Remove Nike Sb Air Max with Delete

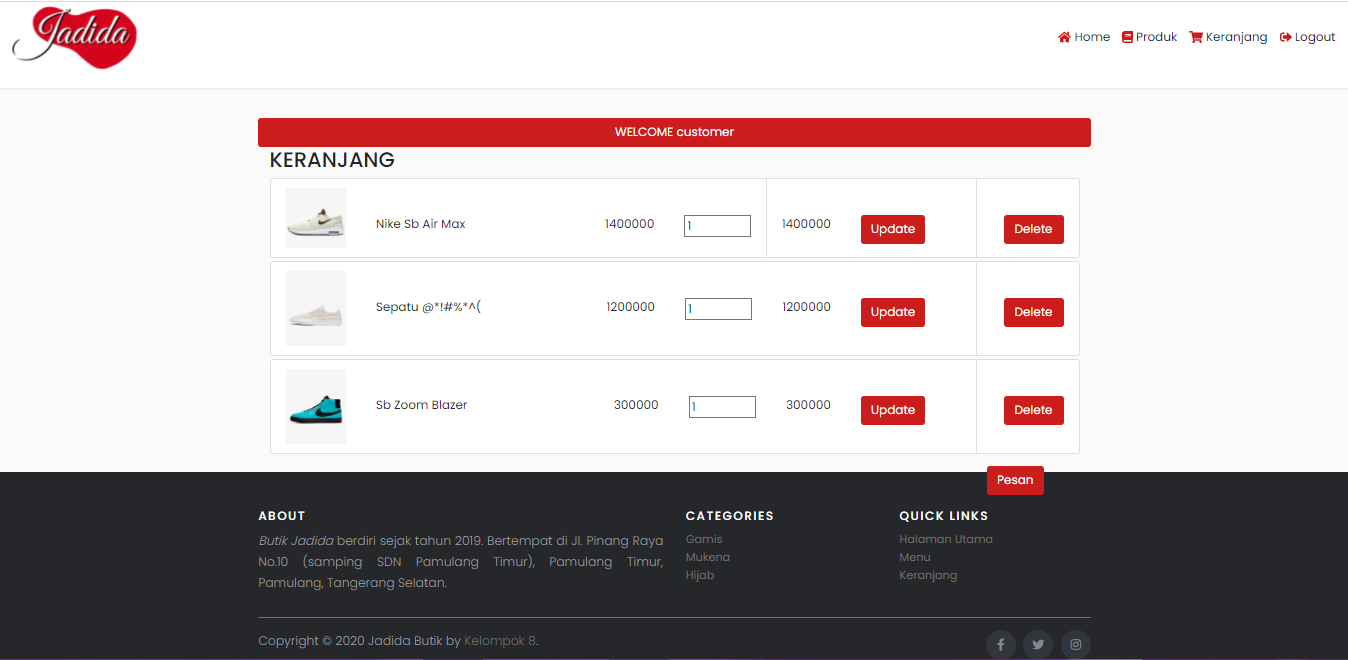click(x=1033, y=229)
